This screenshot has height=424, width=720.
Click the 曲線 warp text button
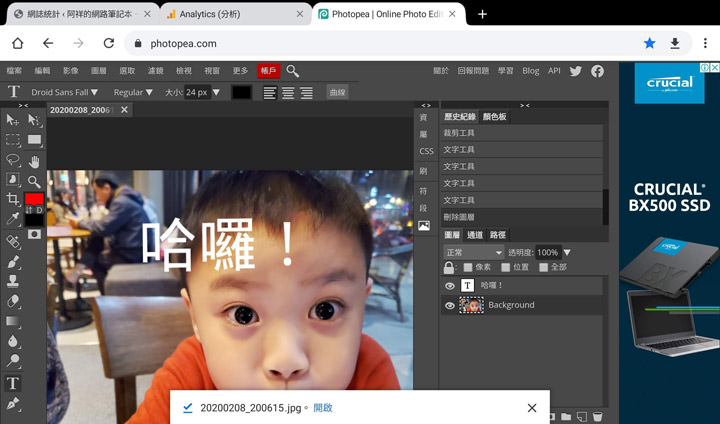[337, 92]
